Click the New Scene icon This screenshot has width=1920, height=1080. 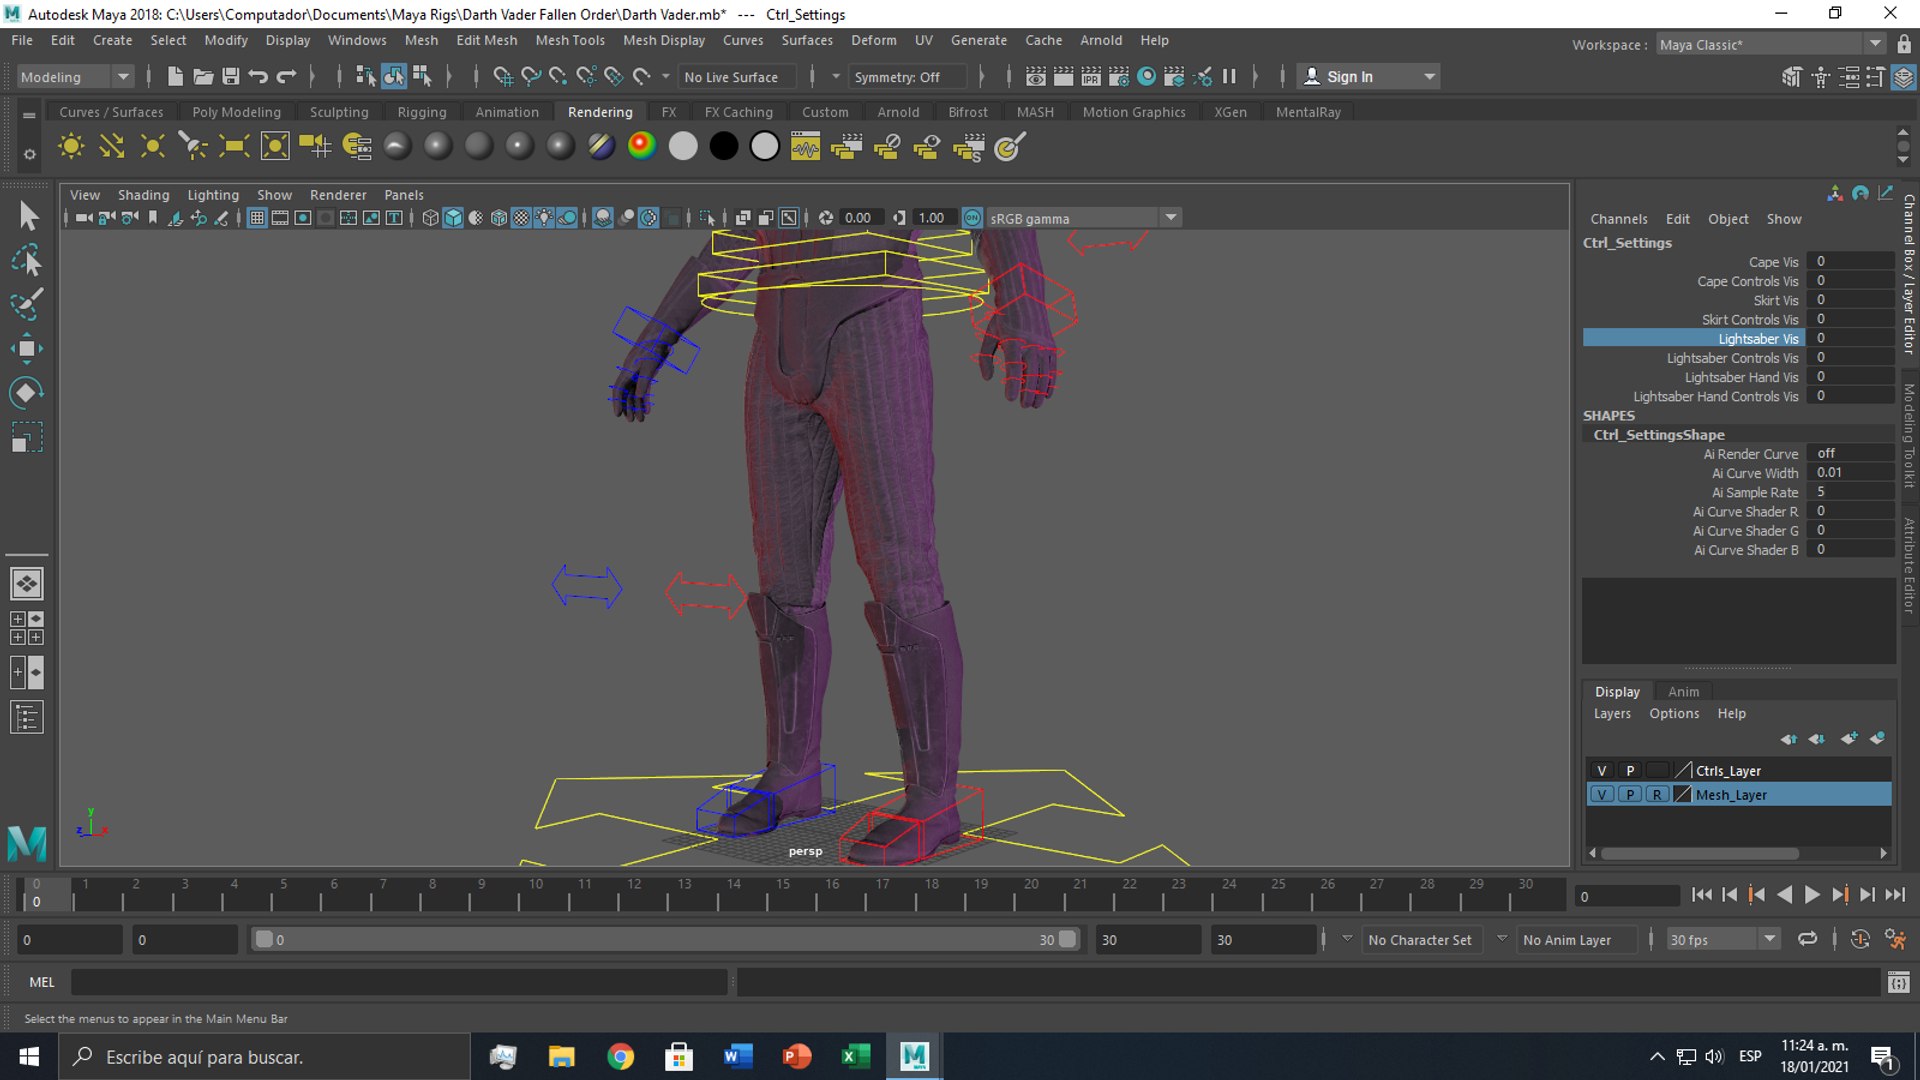[x=175, y=76]
